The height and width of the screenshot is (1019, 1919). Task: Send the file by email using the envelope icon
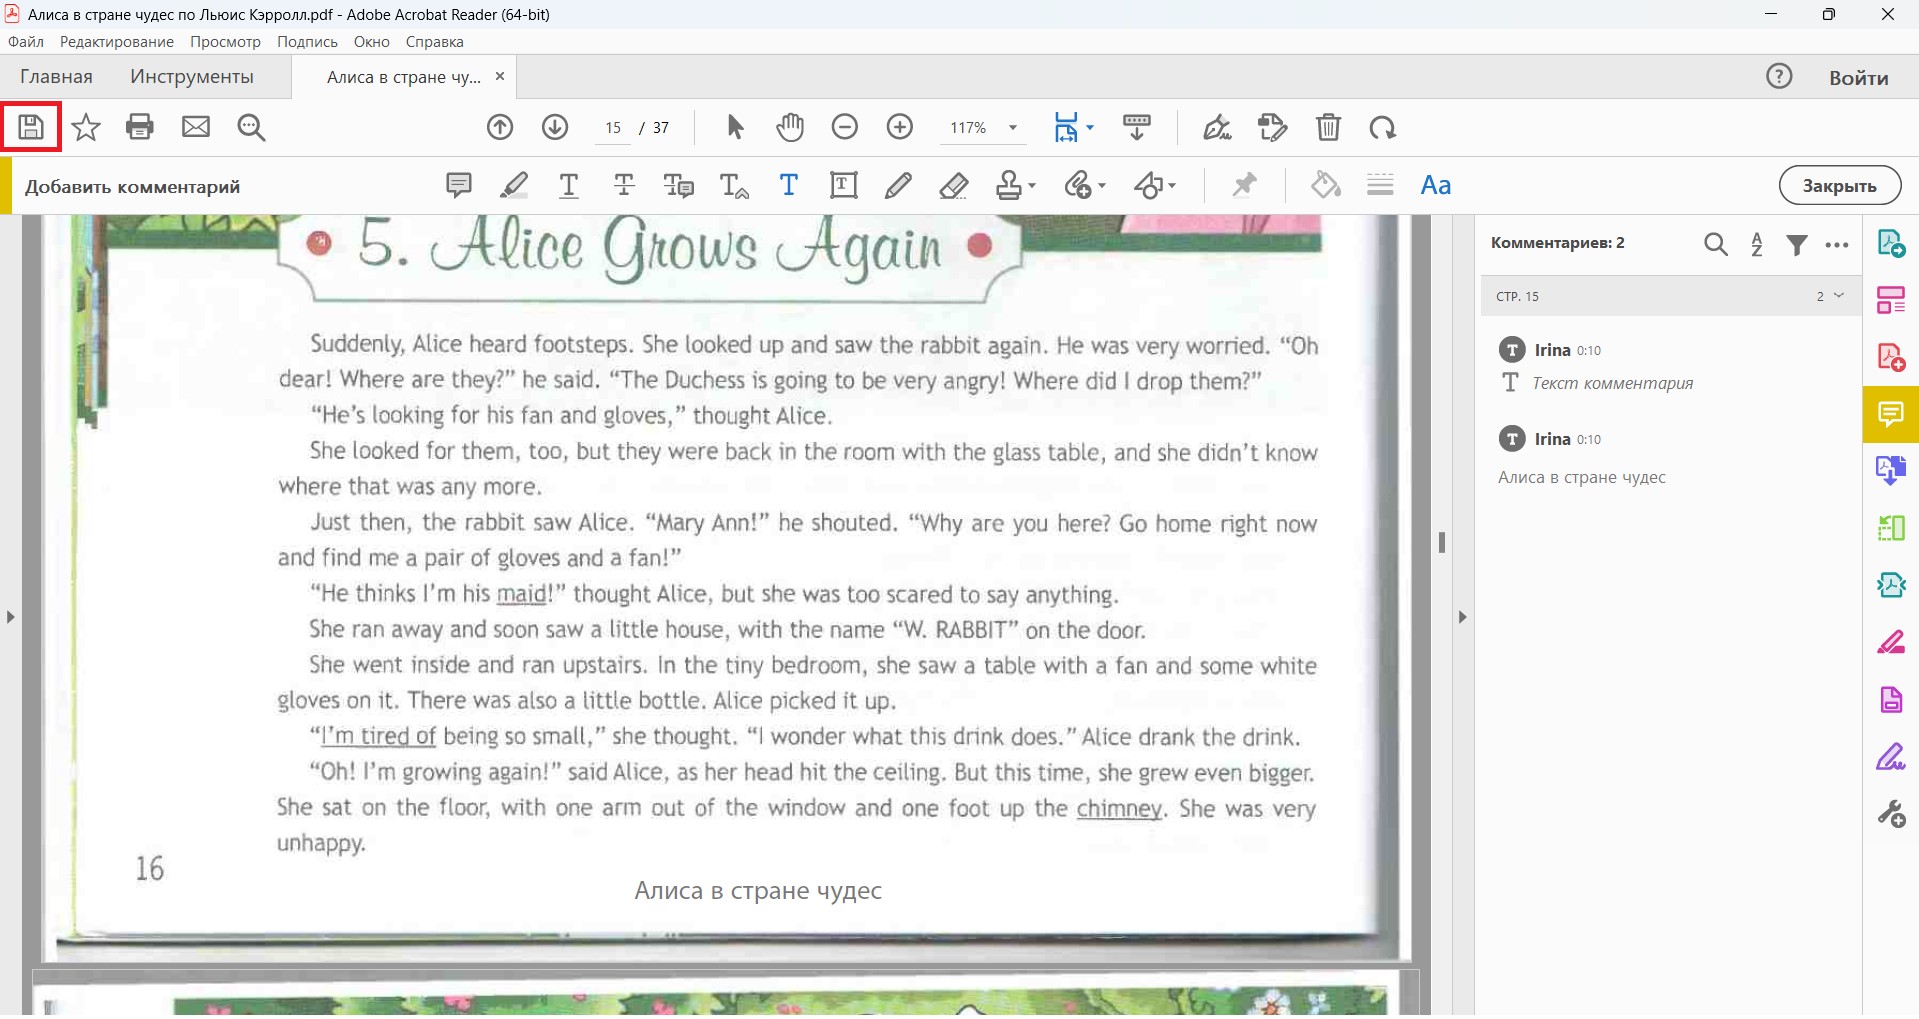(196, 127)
